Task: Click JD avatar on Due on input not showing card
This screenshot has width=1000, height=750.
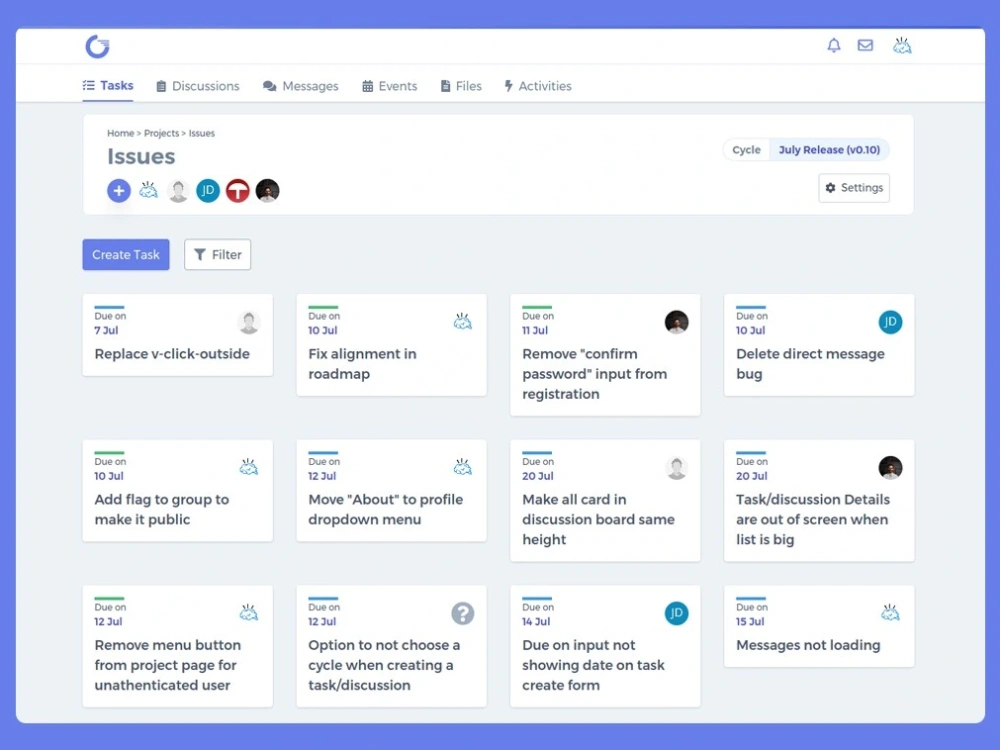Action: coord(677,613)
